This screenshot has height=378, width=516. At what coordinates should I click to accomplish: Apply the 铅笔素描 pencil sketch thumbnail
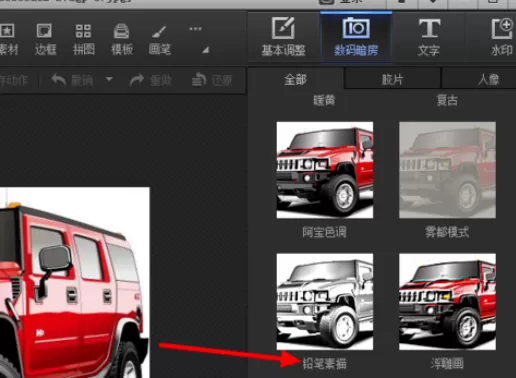point(325,302)
